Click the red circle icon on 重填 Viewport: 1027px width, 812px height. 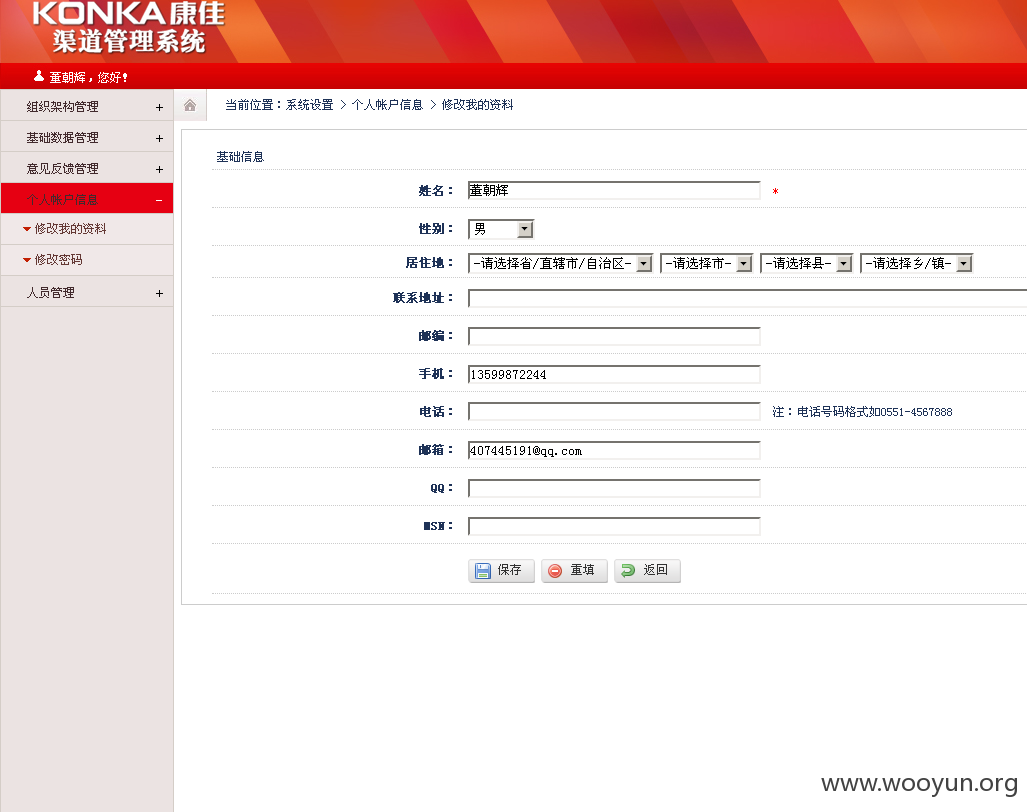click(555, 571)
